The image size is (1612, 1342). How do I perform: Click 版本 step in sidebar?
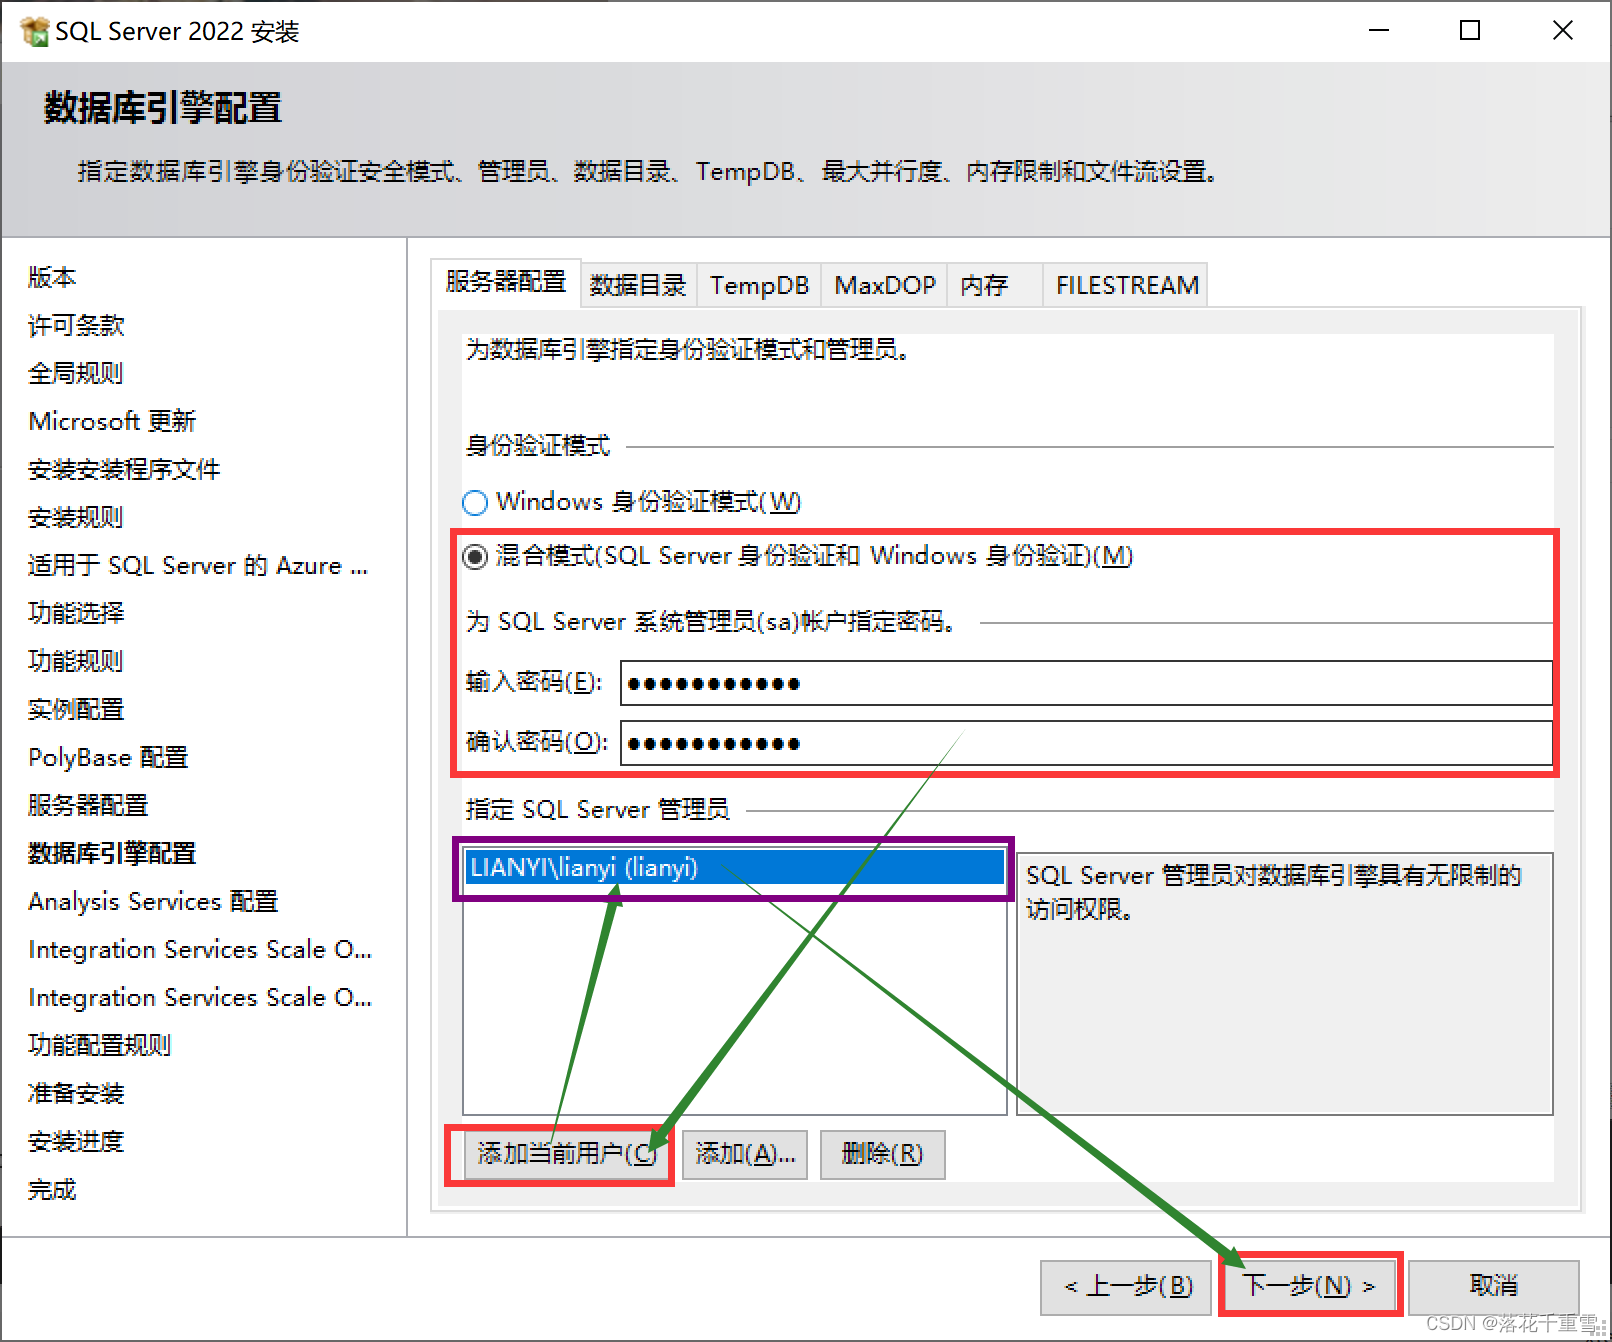(x=52, y=277)
